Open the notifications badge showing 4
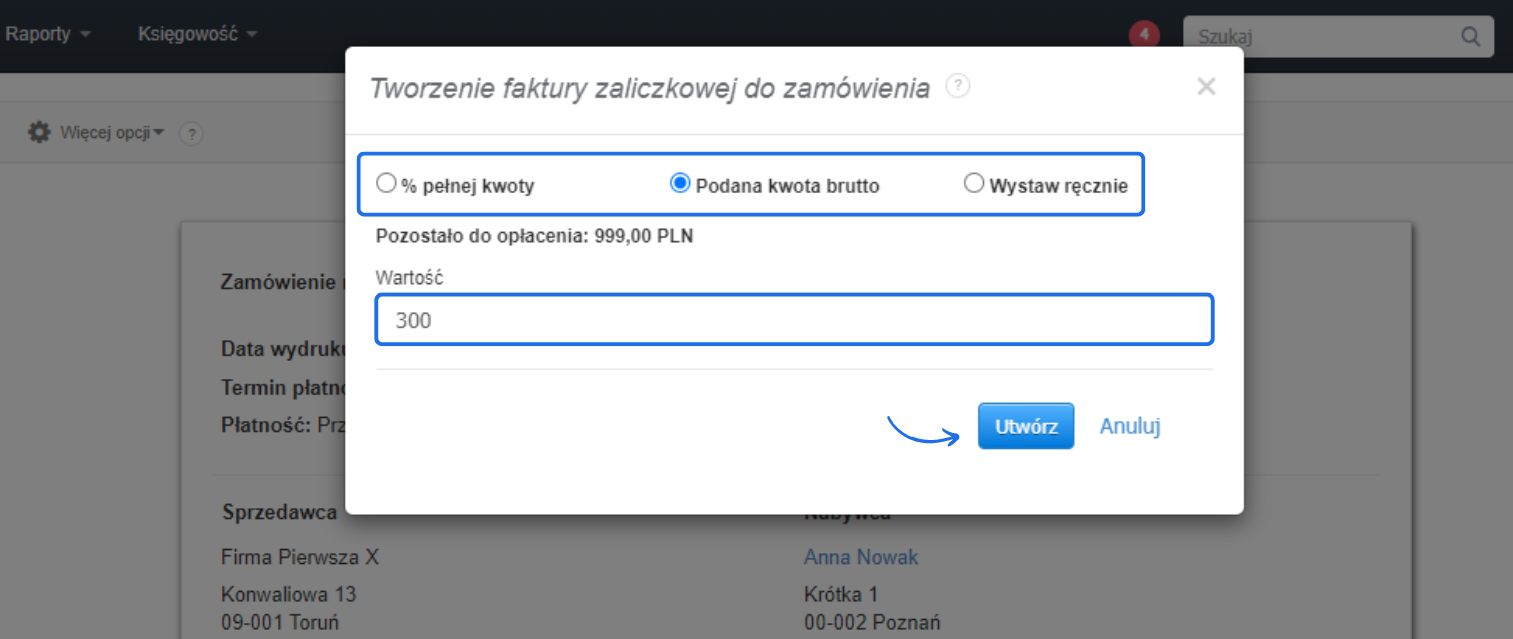Image resolution: width=1513 pixels, height=639 pixels. pyautogui.click(x=1143, y=33)
